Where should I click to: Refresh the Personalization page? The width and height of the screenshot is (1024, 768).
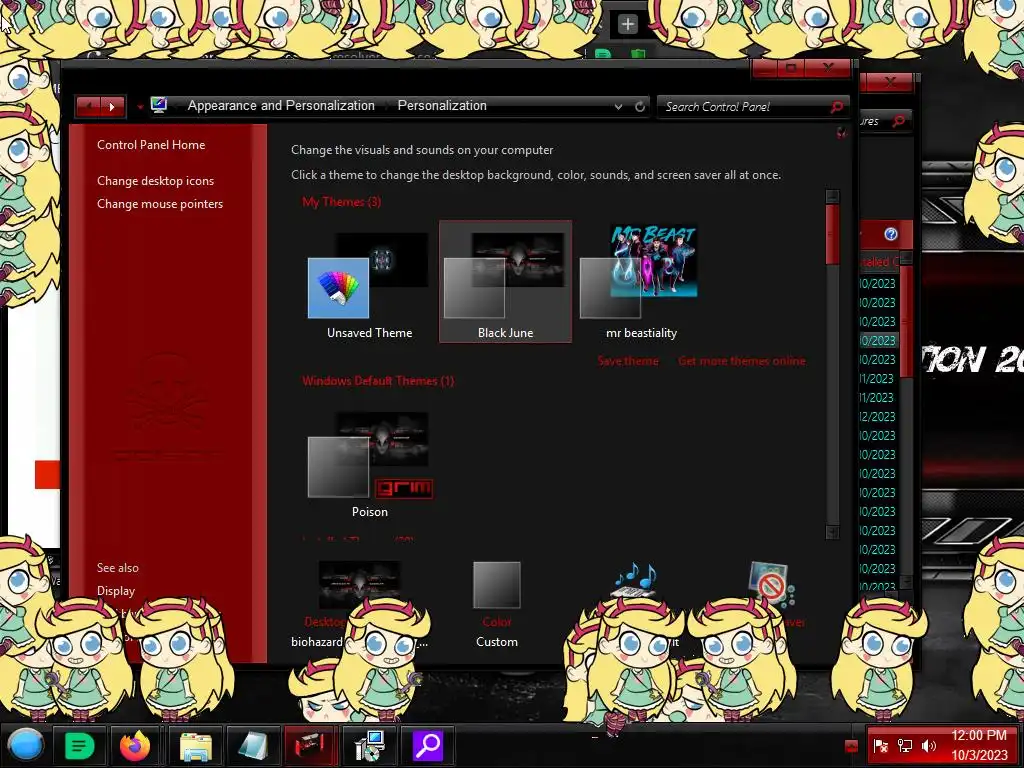640,106
